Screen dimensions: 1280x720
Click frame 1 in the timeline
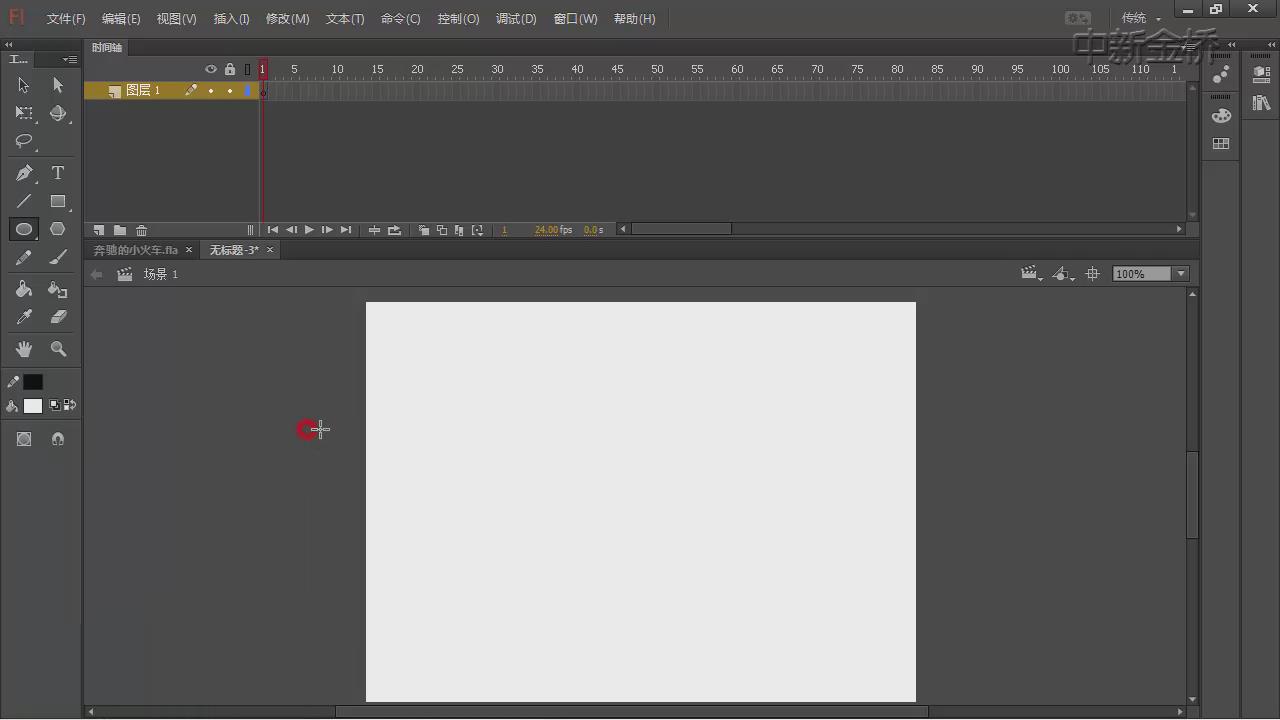coord(263,90)
